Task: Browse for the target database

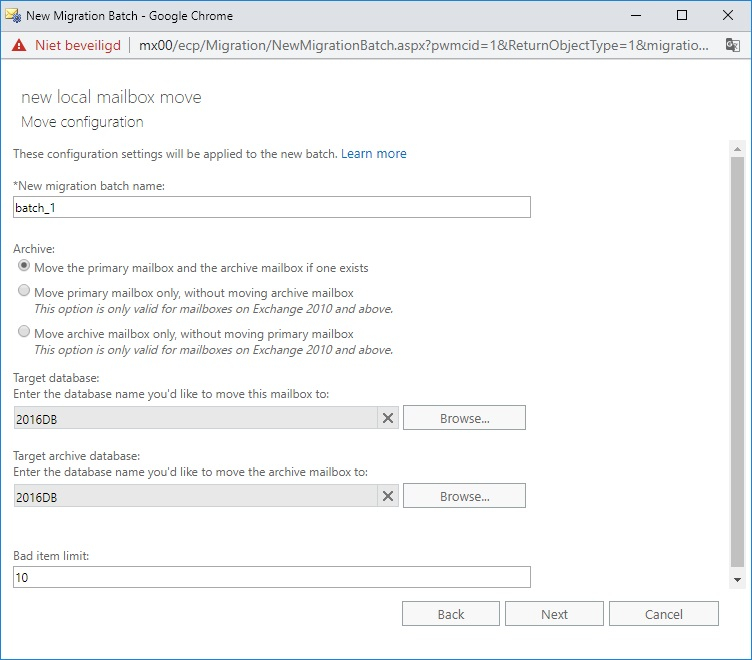Action: pyautogui.click(x=464, y=418)
